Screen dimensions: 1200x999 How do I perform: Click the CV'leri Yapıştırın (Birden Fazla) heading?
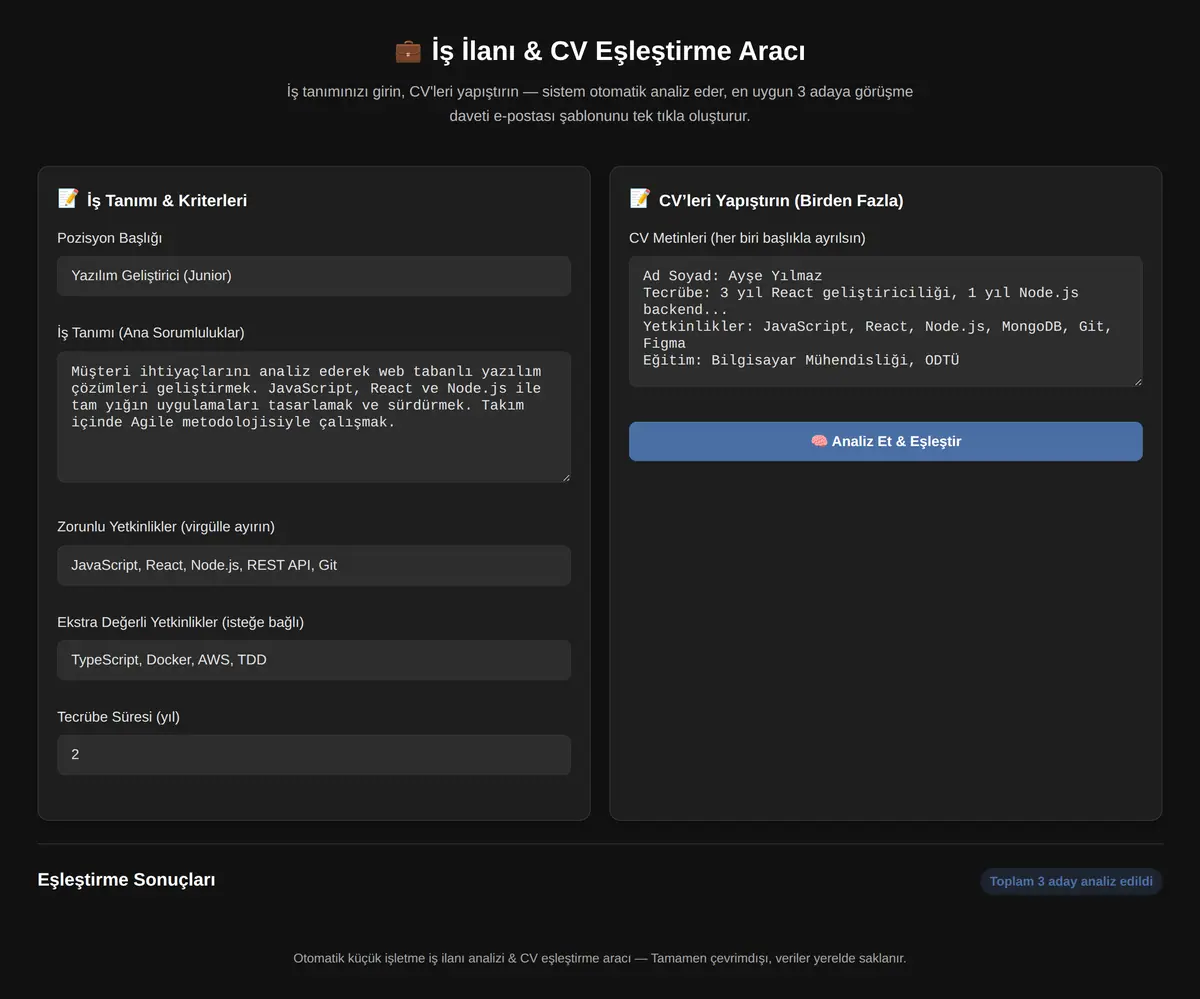tap(781, 200)
